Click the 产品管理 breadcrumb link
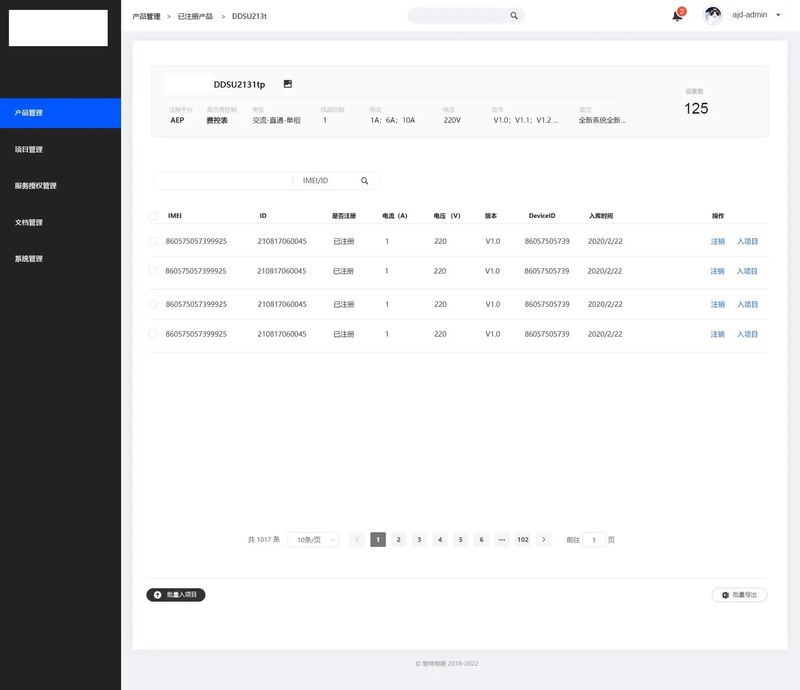 coord(146,16)
